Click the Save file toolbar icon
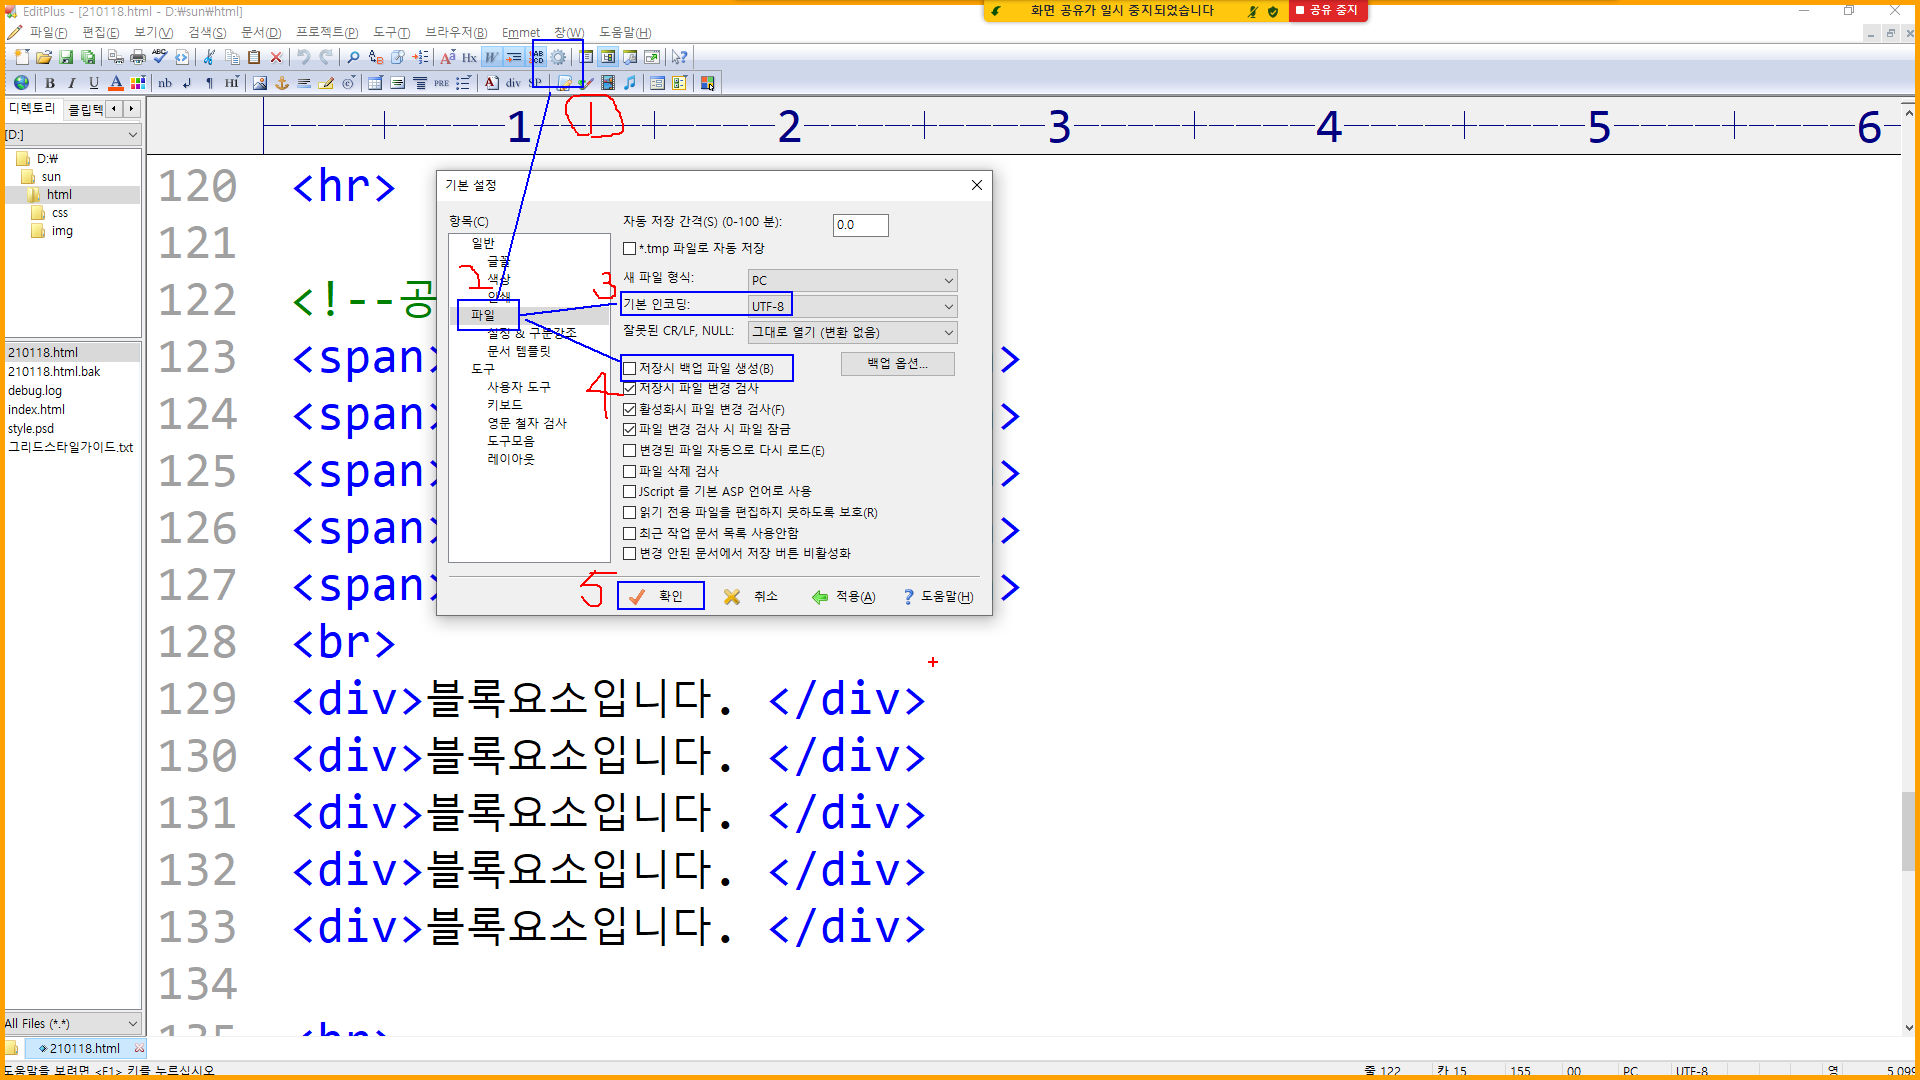 click(66, 57)
